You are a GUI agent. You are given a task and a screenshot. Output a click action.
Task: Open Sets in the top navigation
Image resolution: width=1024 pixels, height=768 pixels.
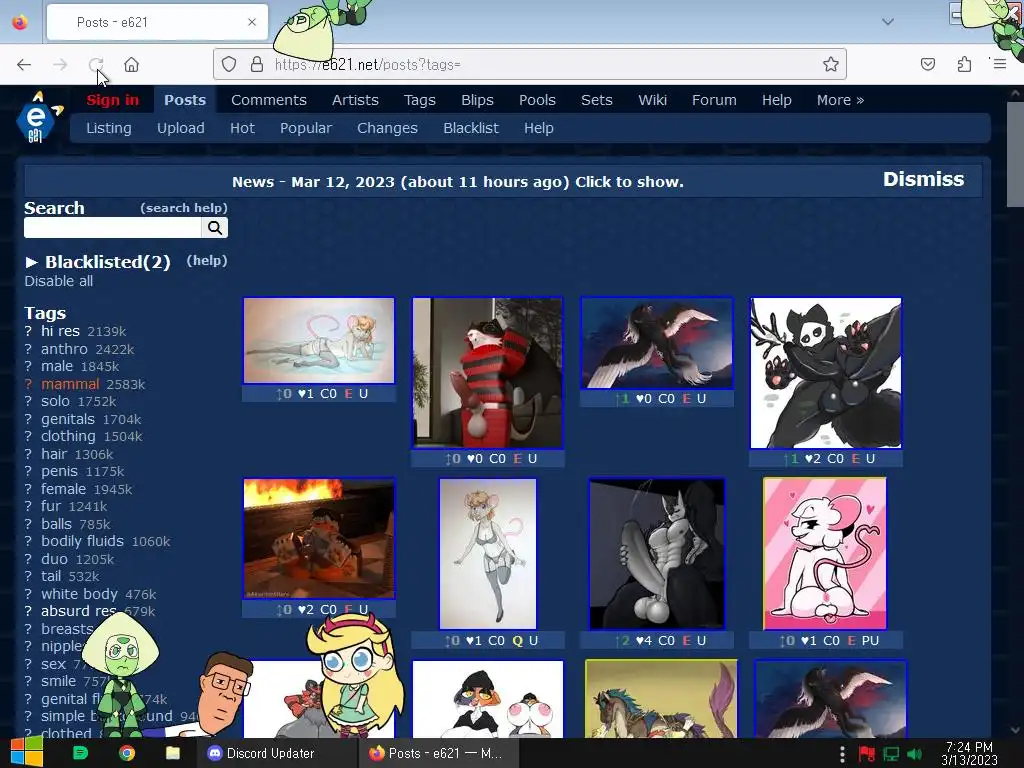596,100
